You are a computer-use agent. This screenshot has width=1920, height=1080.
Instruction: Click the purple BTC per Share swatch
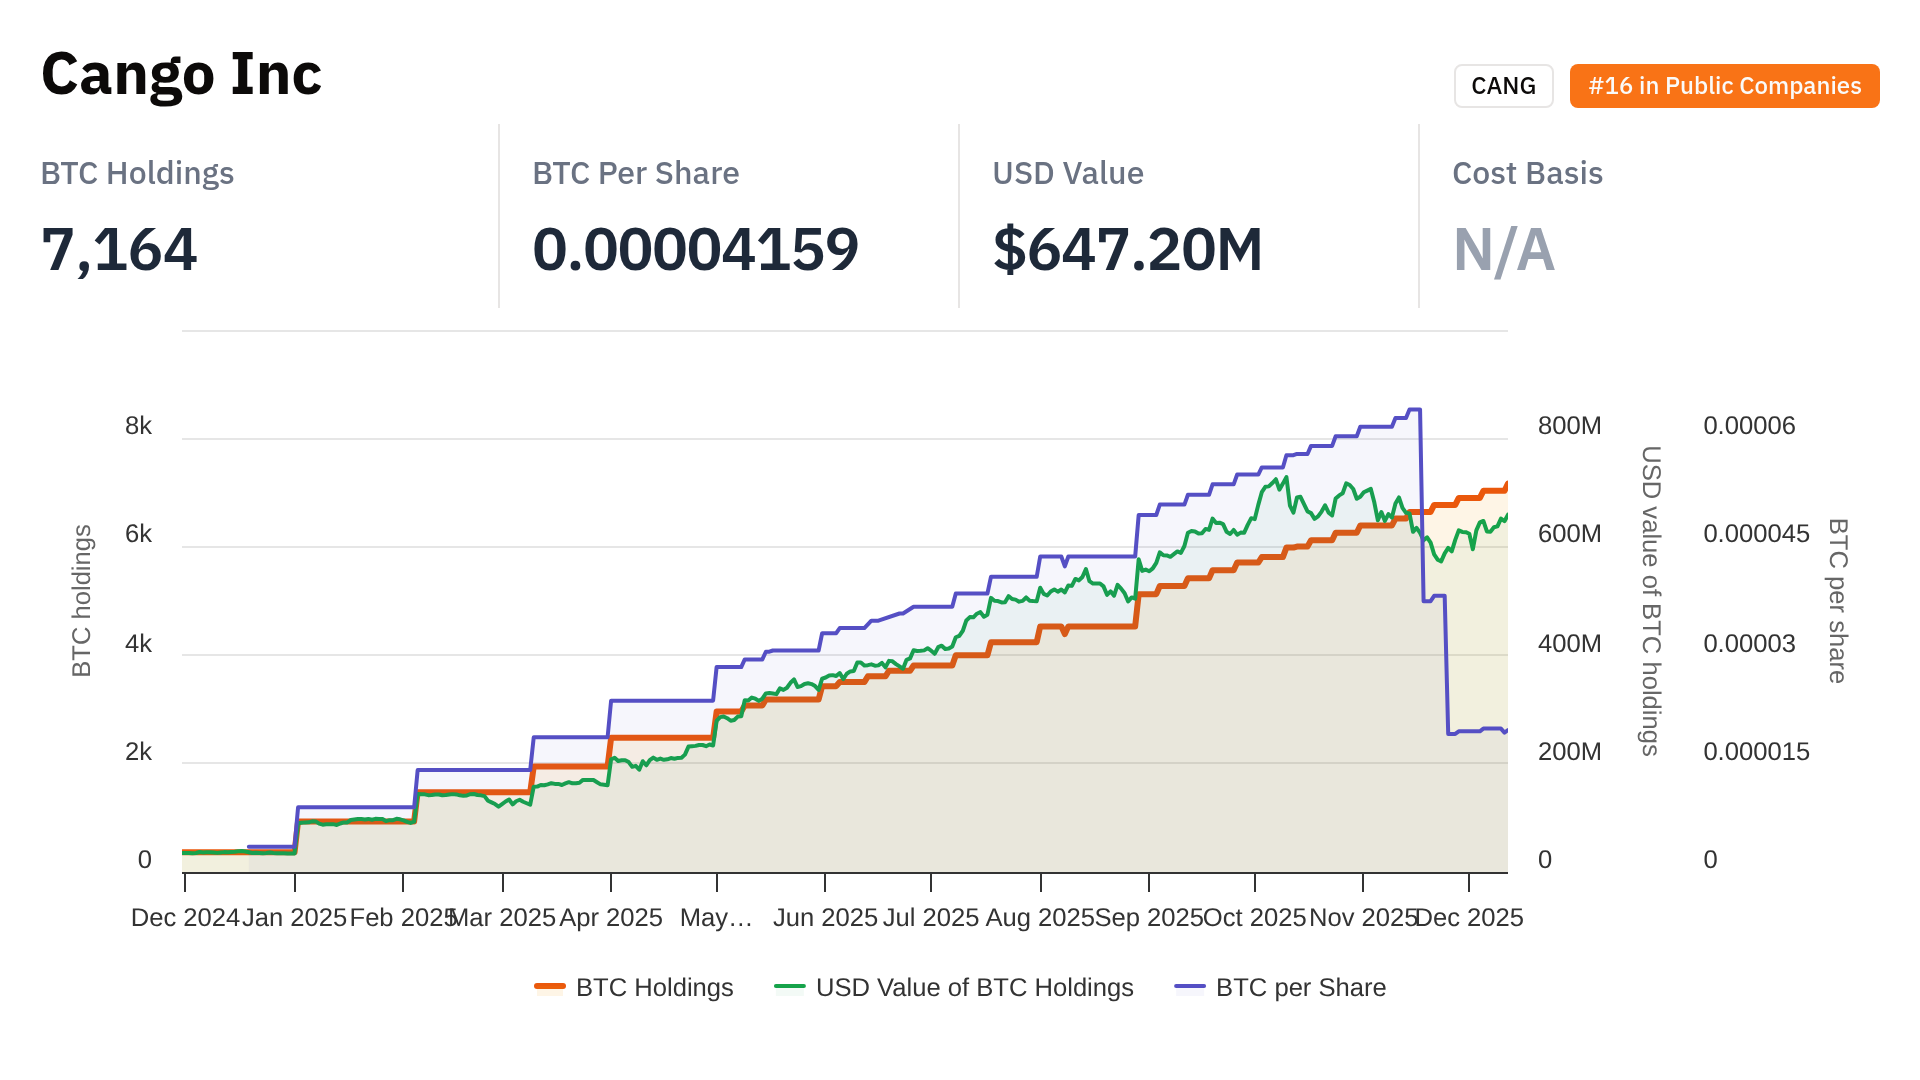click(x=1190, y=988)
